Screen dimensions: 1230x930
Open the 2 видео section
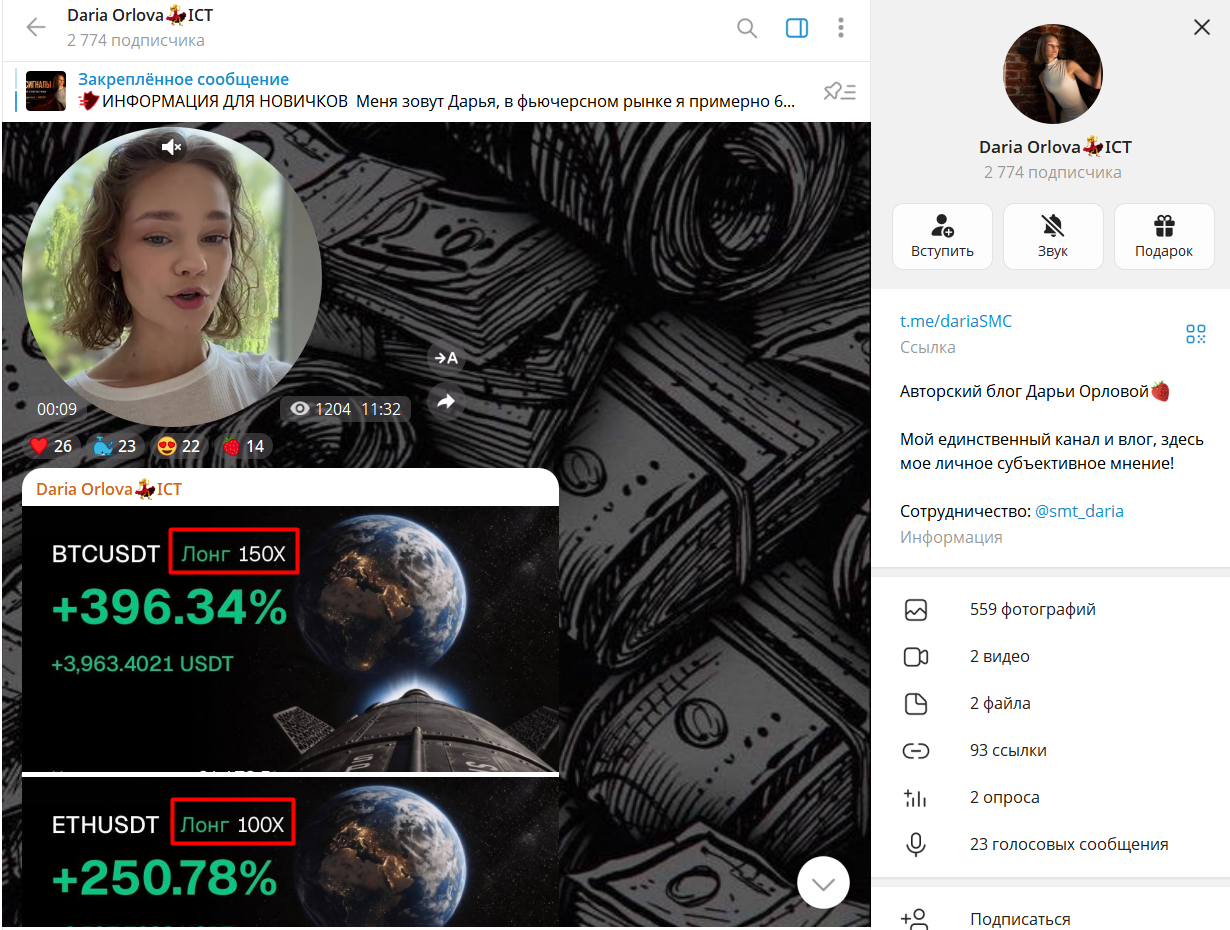[x=1051, y=656]
